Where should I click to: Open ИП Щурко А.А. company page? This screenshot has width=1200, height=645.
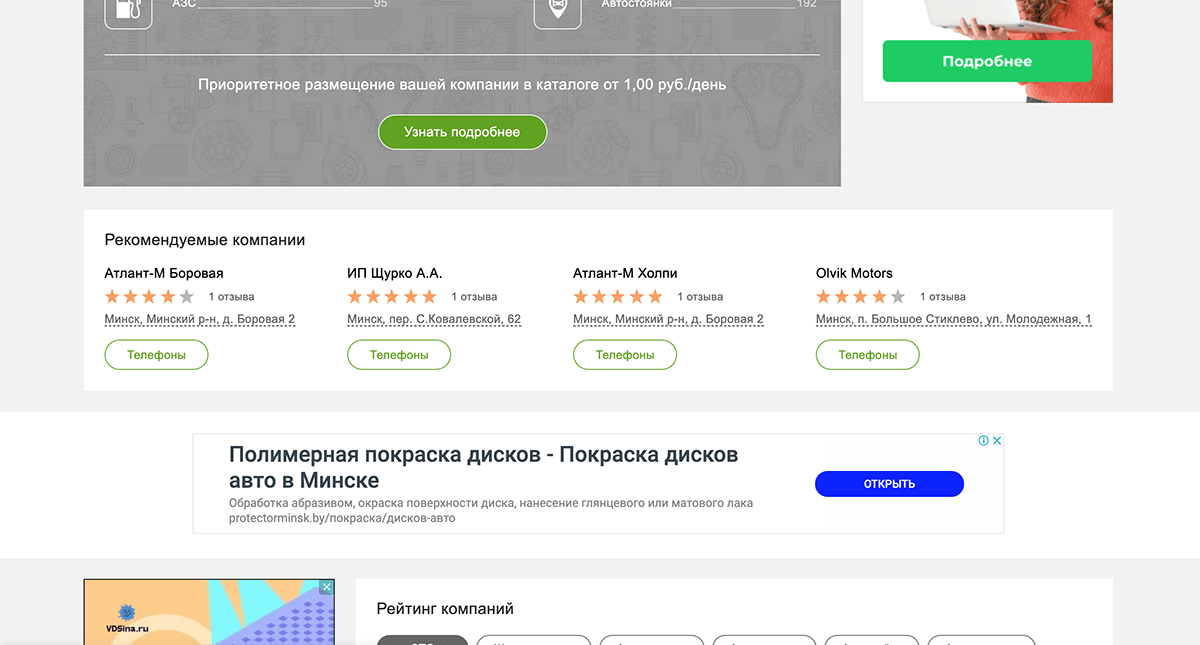[x=394, y=273]
